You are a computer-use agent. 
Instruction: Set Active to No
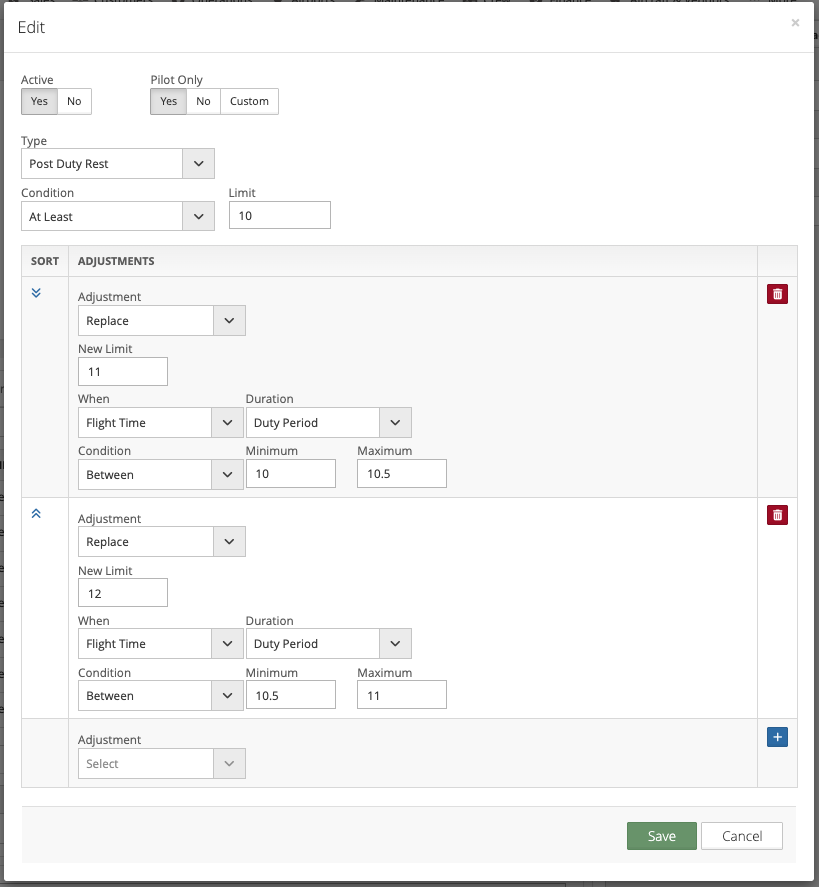pos(74,101)
